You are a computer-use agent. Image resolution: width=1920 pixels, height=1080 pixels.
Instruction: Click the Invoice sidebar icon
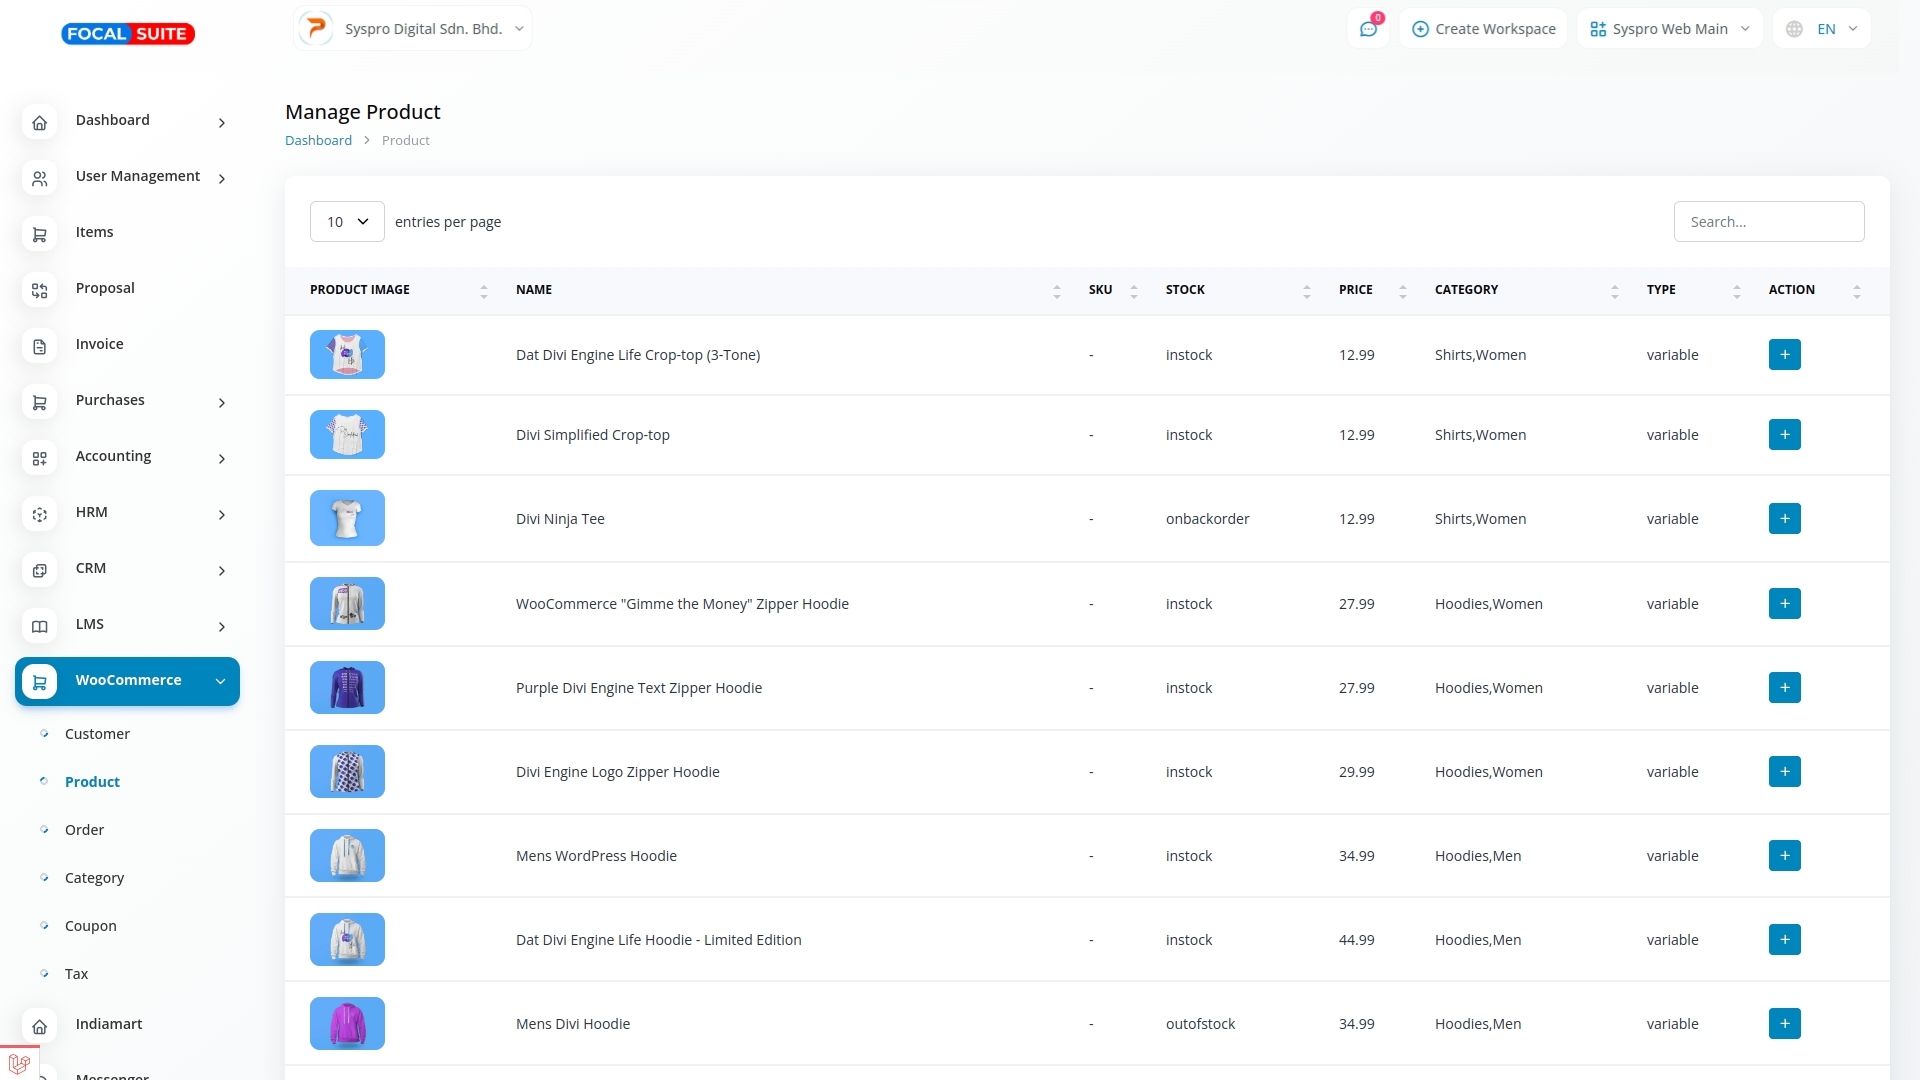[40, 346]
